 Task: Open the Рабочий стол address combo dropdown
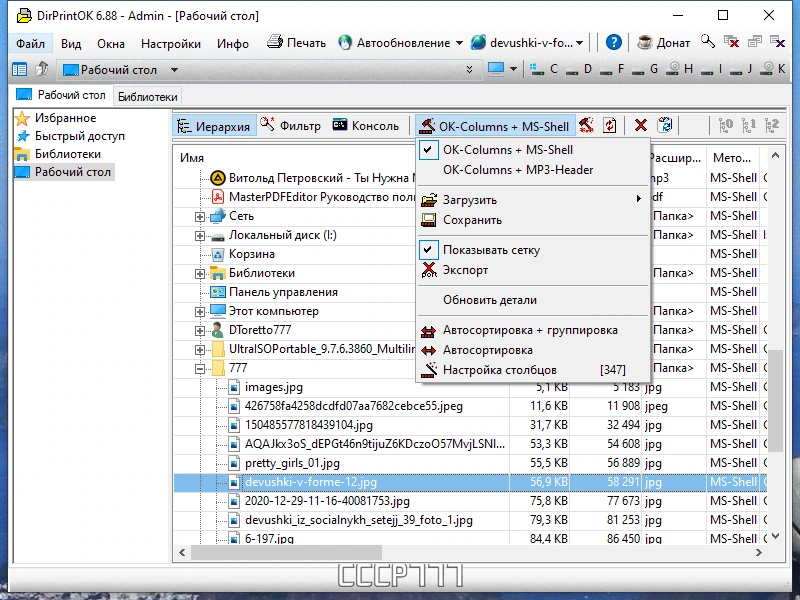tap(174, 70)
